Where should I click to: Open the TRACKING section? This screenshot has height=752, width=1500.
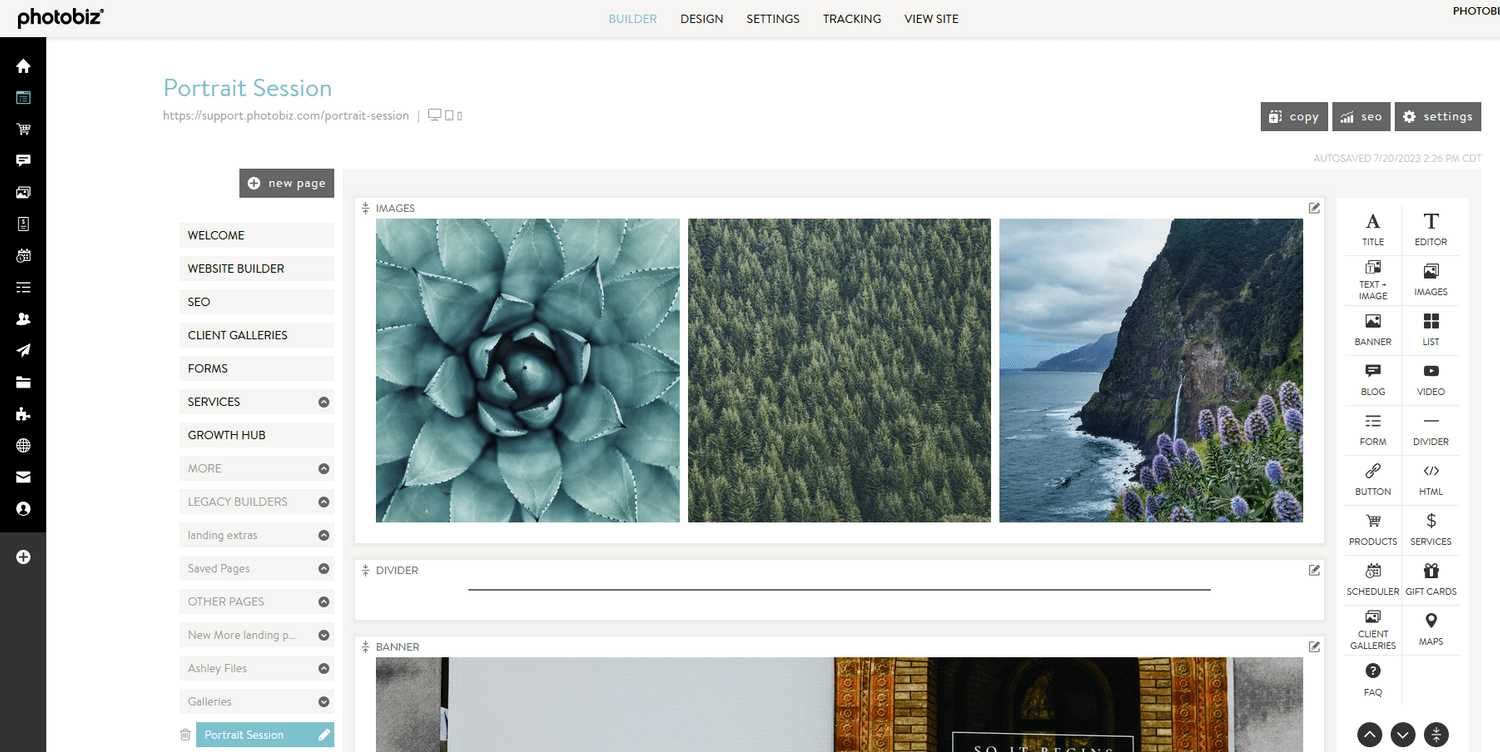(x=851, y=18)
